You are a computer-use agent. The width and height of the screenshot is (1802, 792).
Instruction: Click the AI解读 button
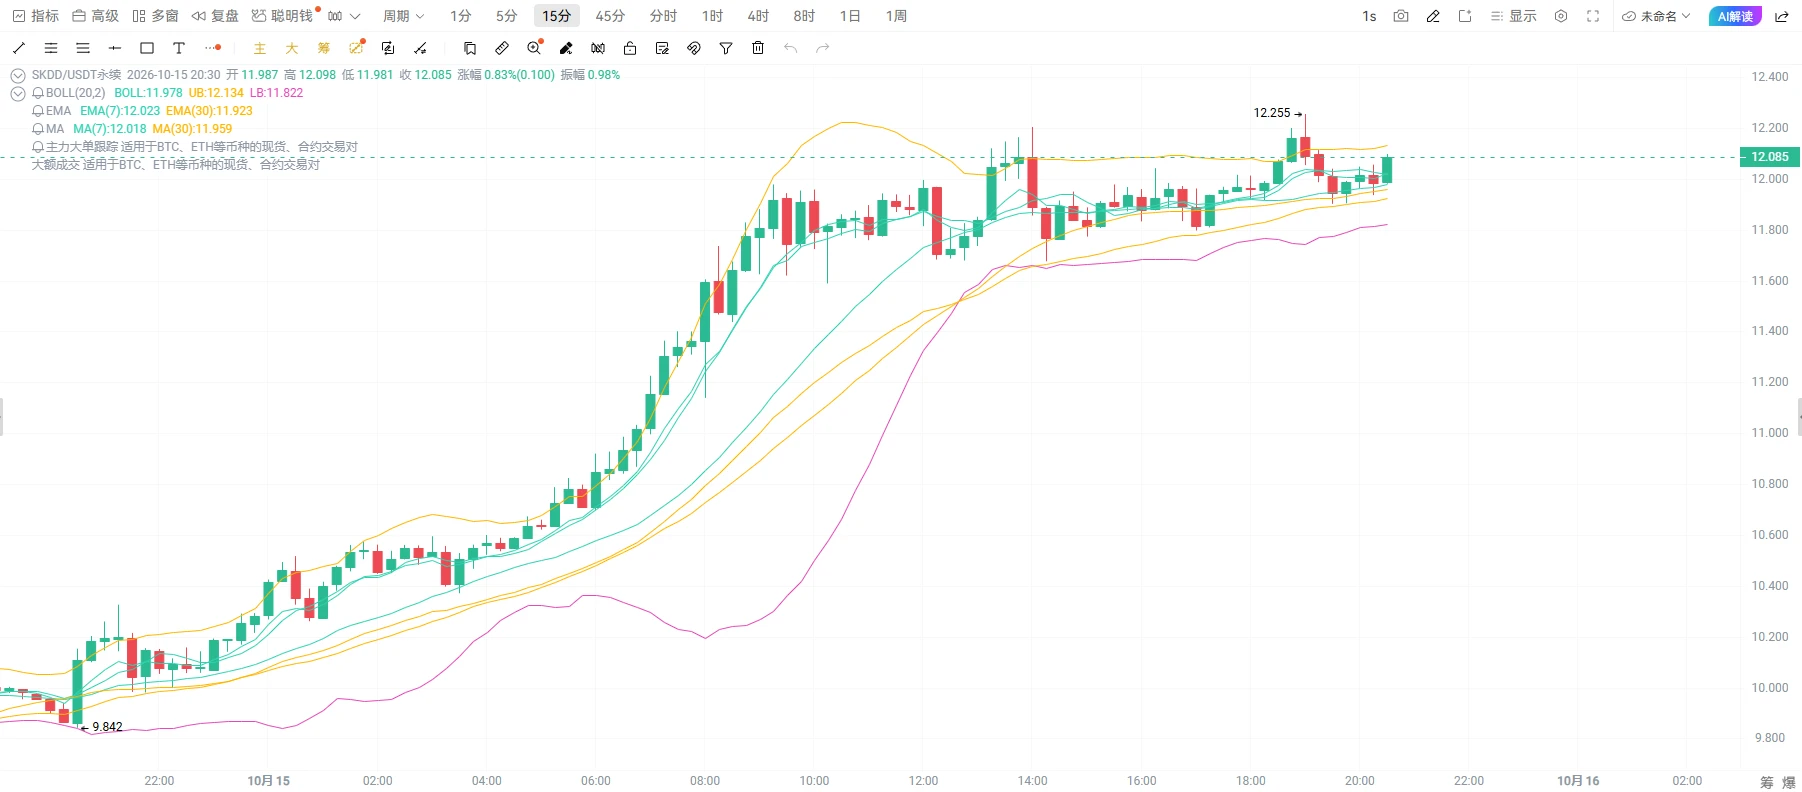(x=1735, y=16)
